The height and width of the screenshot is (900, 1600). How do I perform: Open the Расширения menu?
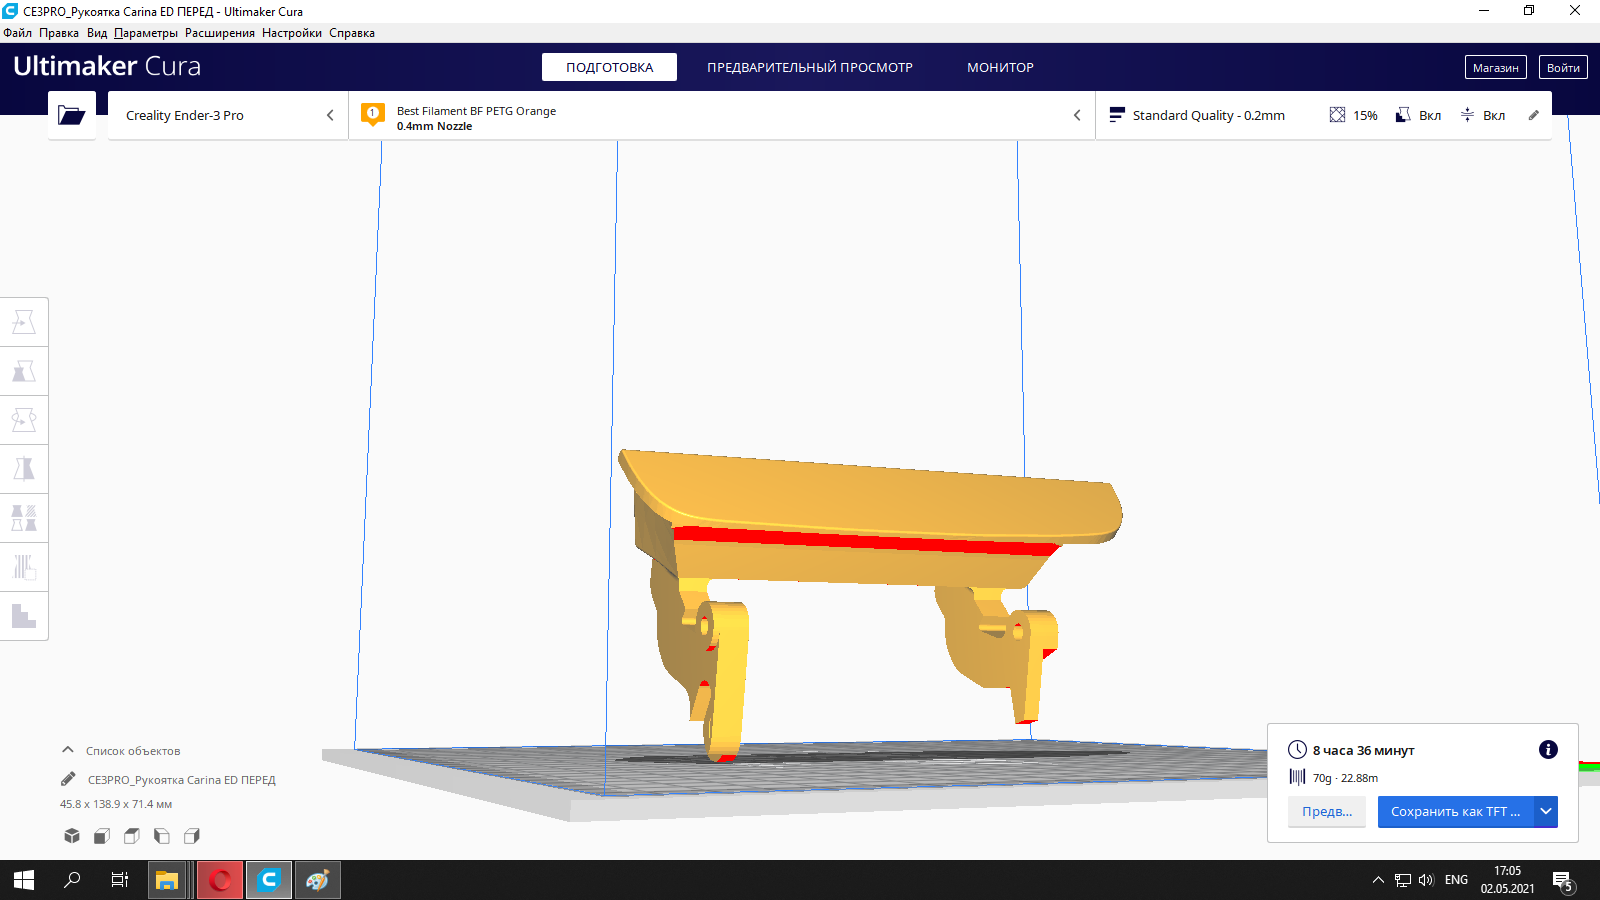coord(220,33)
